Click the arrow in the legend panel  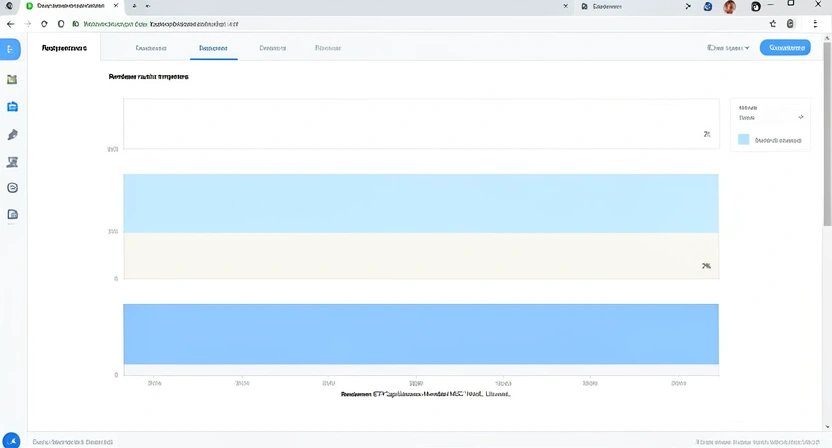tap(800, 117)
